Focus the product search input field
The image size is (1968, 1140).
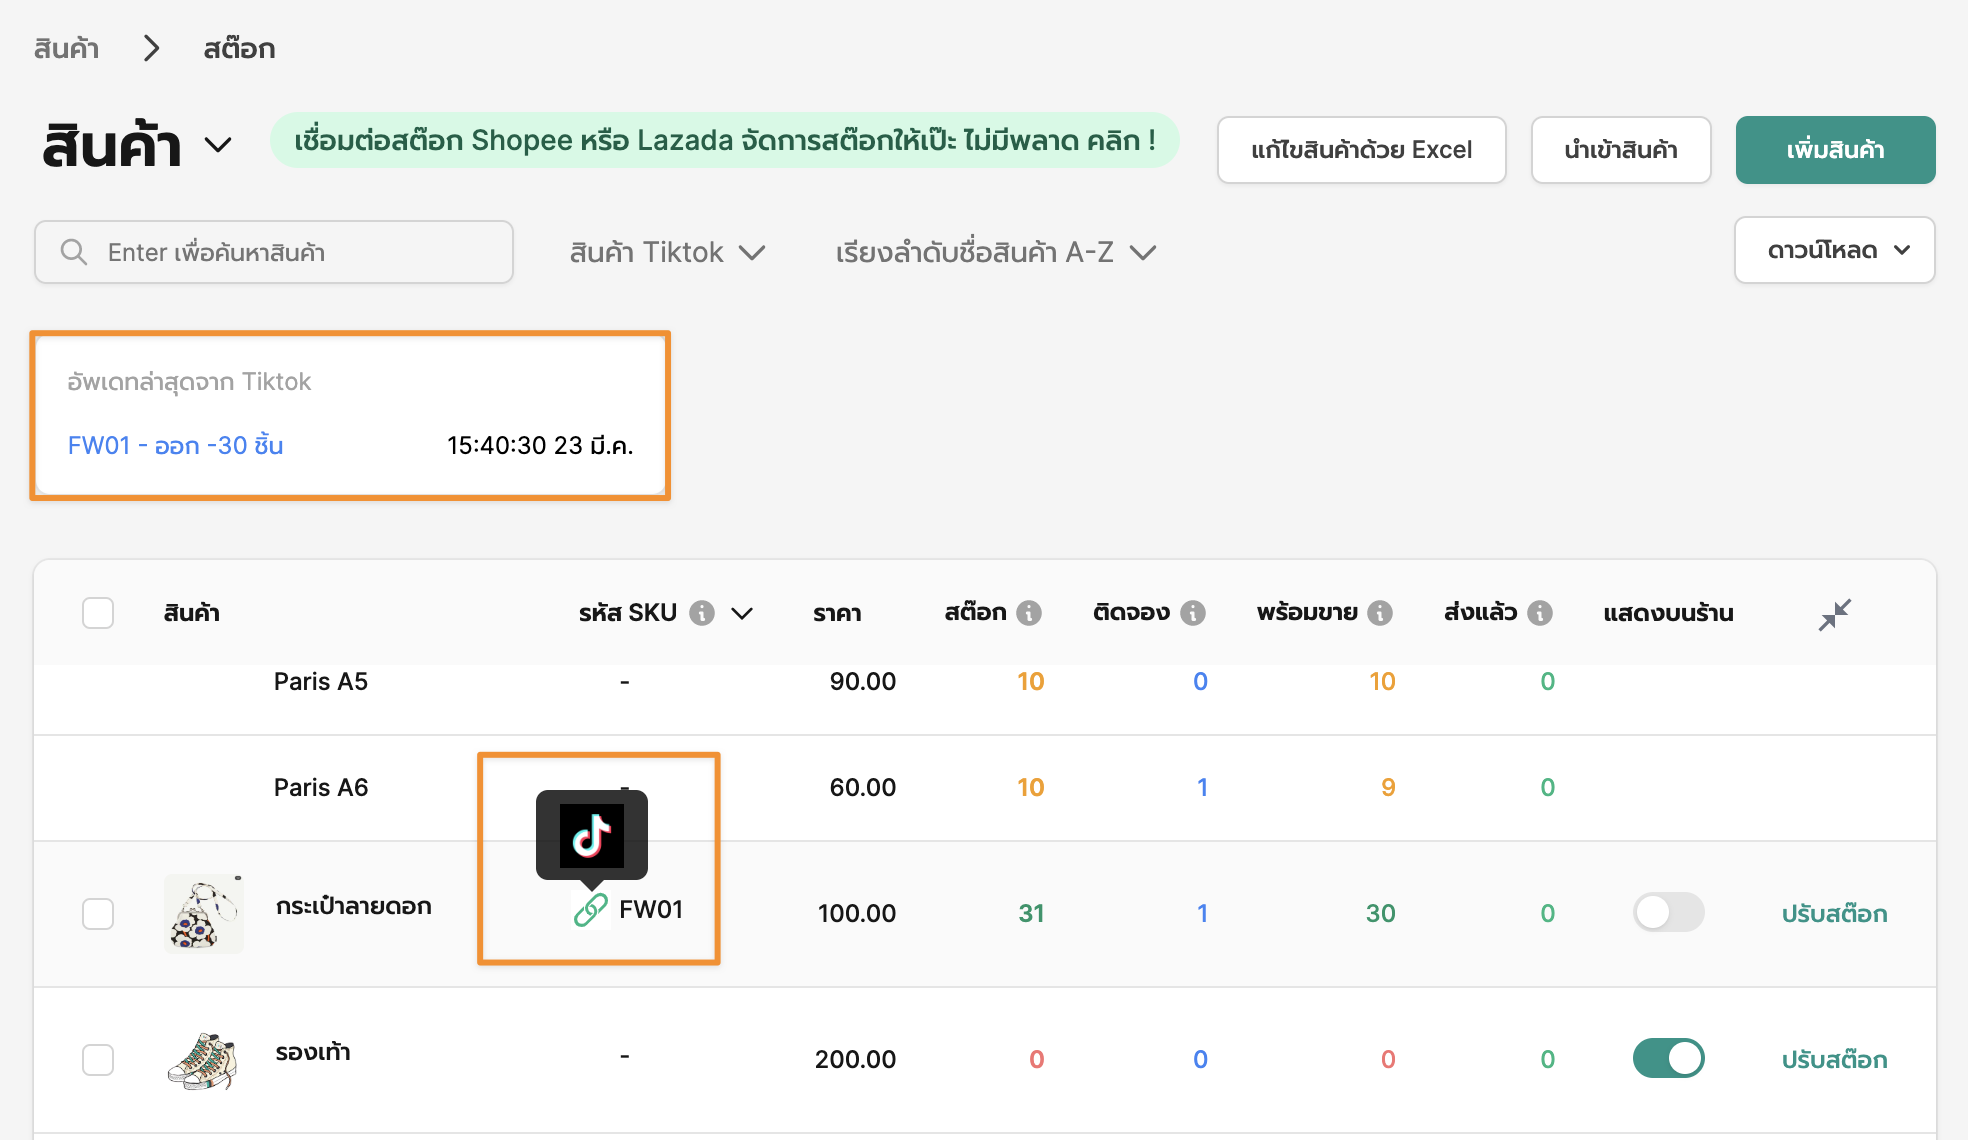274,252
